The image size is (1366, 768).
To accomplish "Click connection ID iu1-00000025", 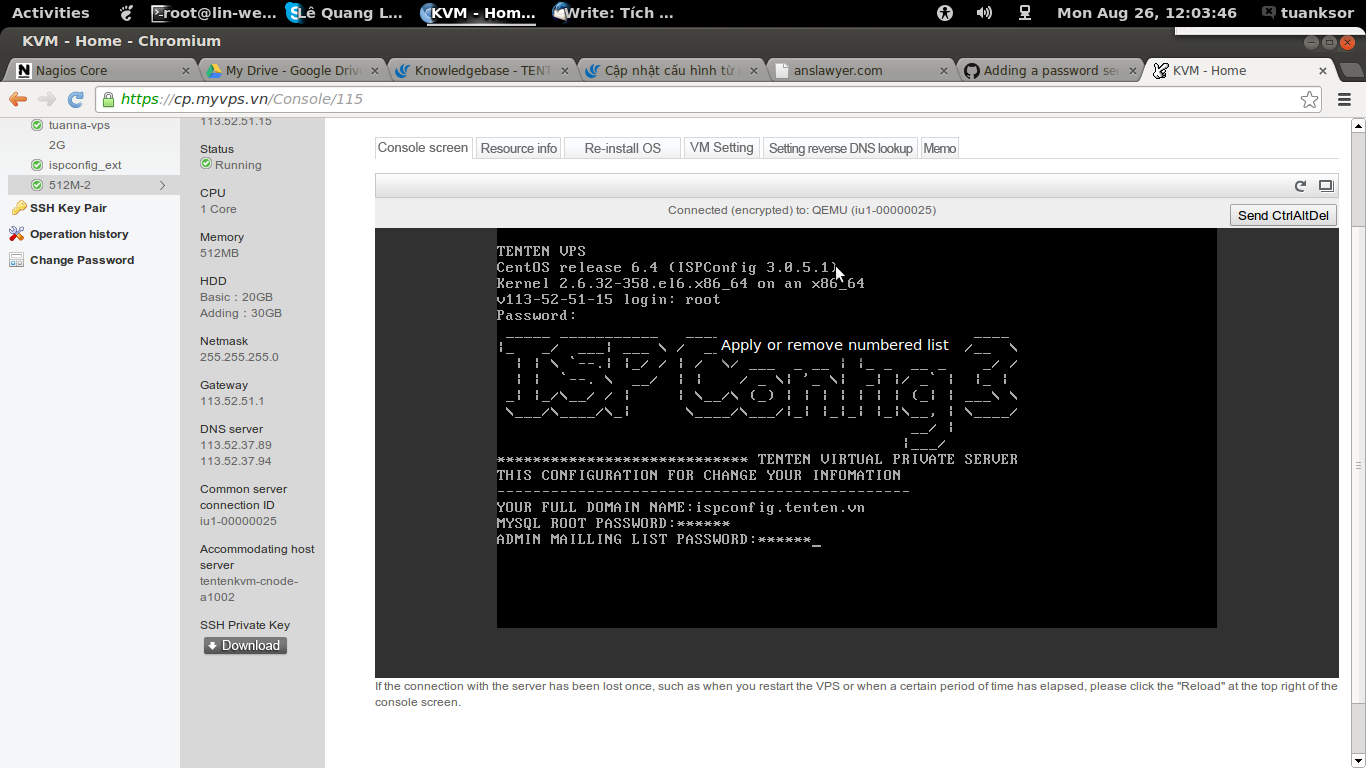I will 238,521.
